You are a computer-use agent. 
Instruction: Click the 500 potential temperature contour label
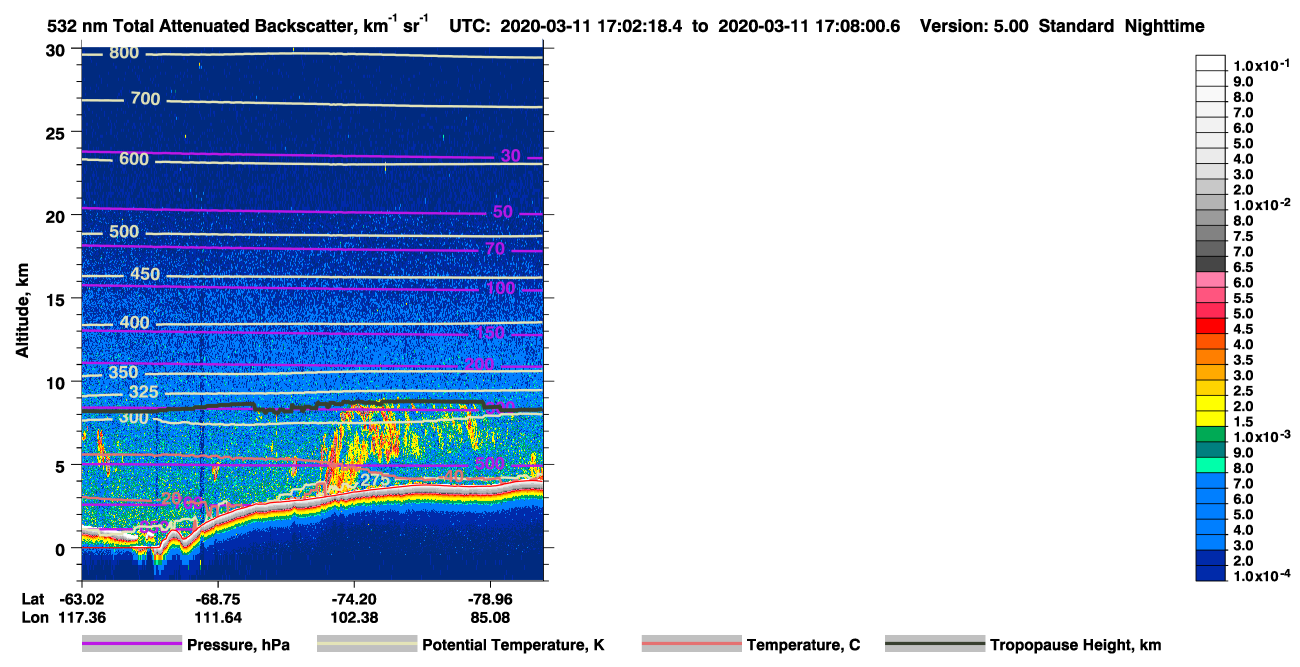[x=124, y=232]
